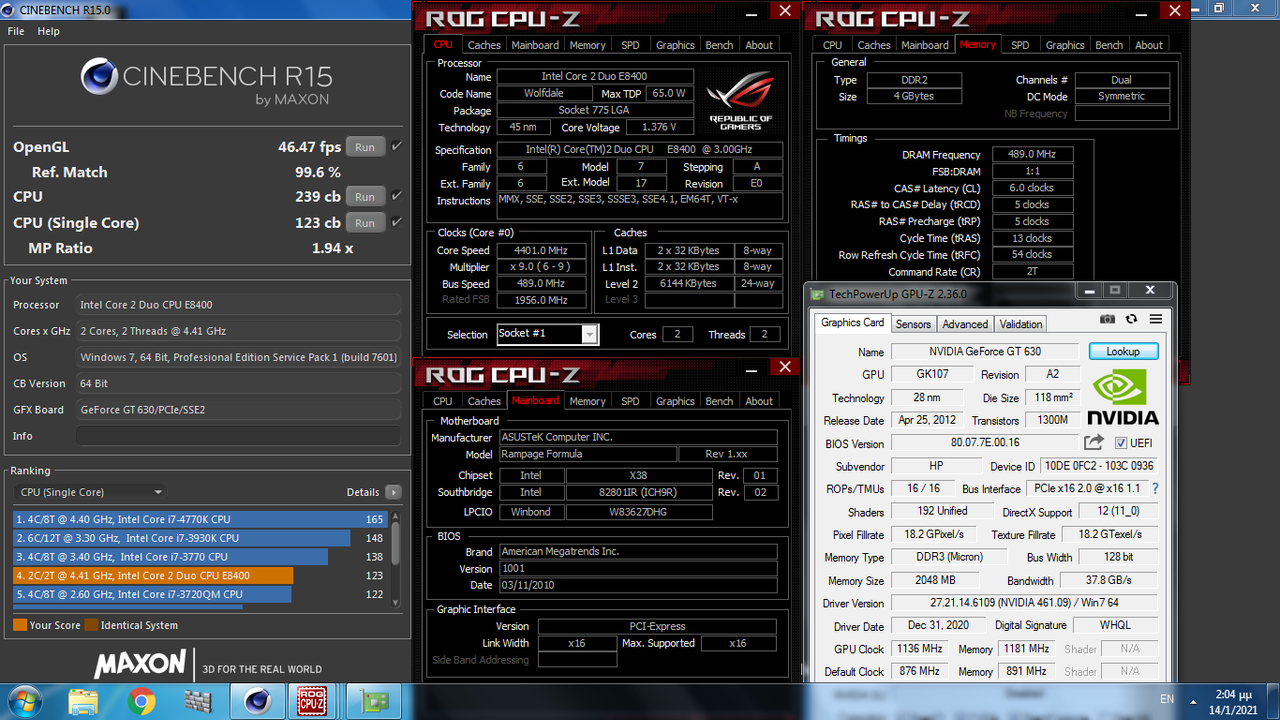The image size is (1280, 720).
Task: Switch to the Advanced tab in GPU-Z
Action: coord(965,324)
